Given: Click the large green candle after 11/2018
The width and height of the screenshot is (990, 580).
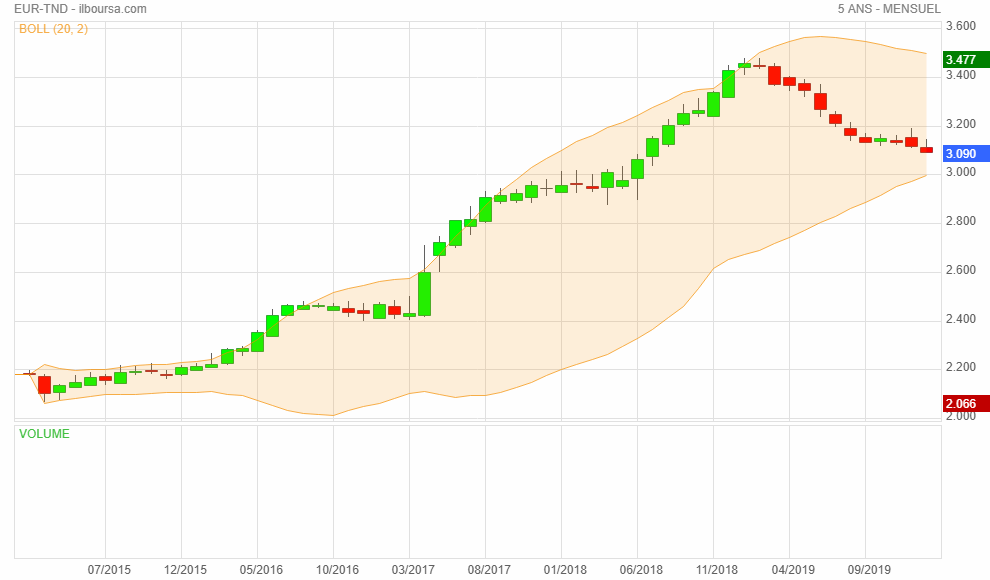Looking at the screenshot, I should tap(729, 84).
